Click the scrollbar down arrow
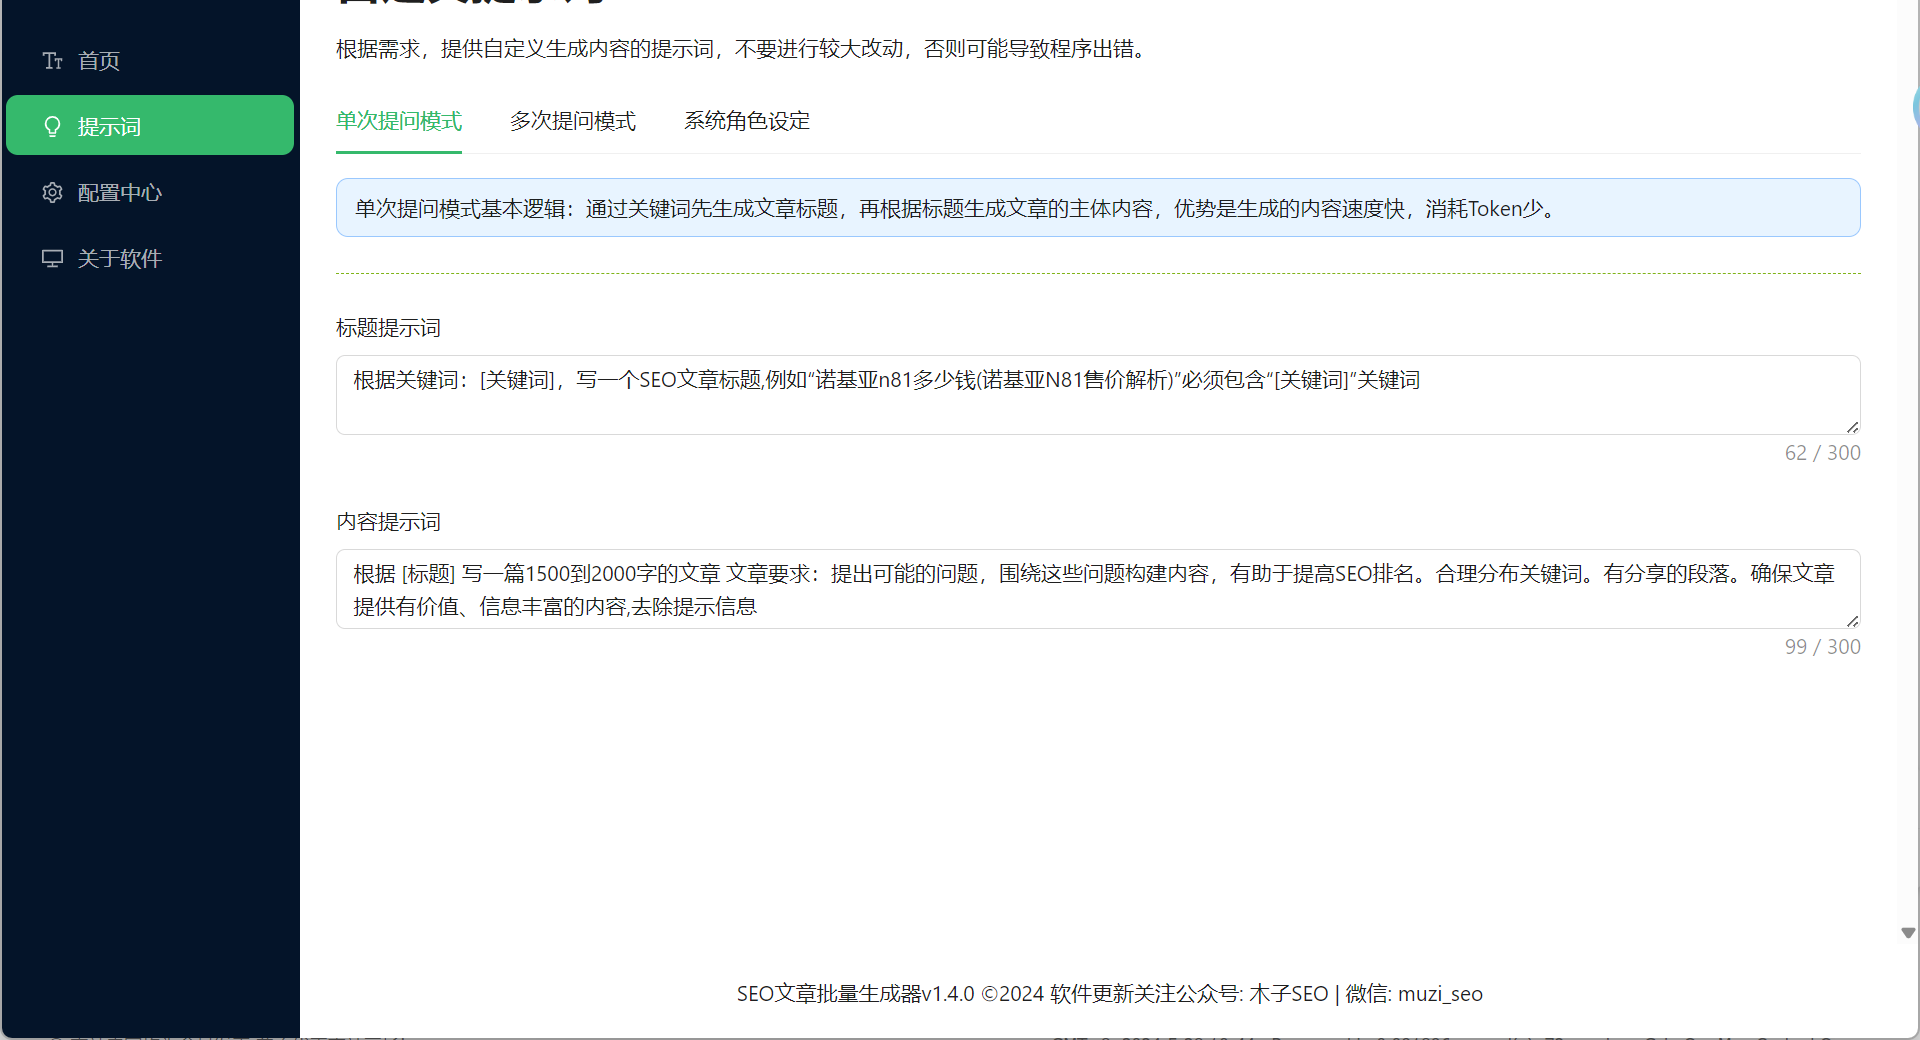Viewport: 1920px width, 1040px height. point(1908,933)
